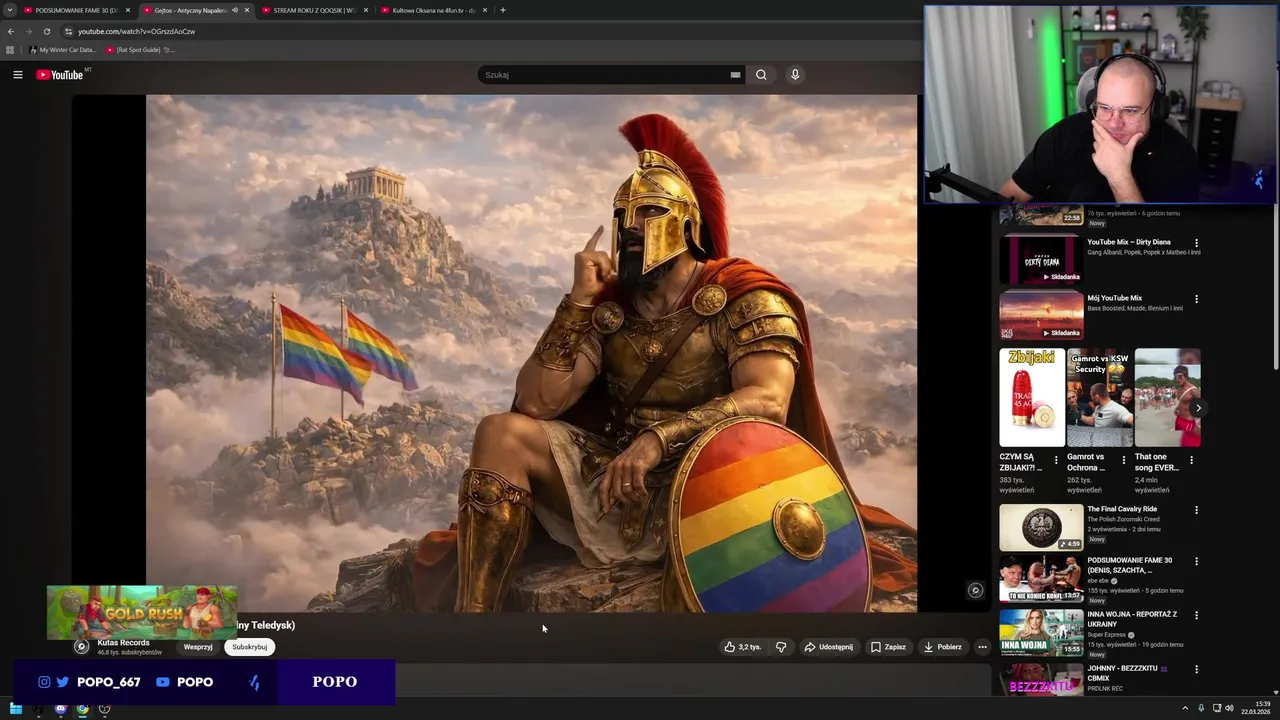This screenshot has width=1280, height=720.
Task: Open the volume speaker tray icon
Action: pos(1230,709)
